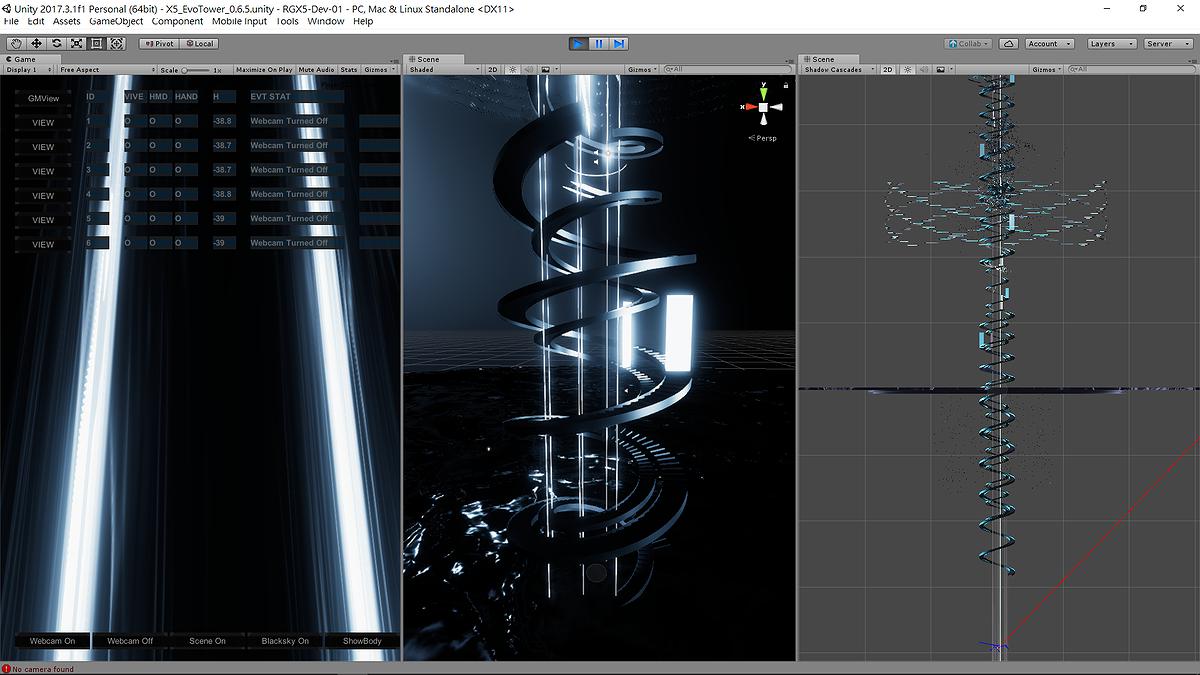Screen dimensions: 1200x675
Task: Open the Cloud services panel icon
Action: click(1009, 44)
